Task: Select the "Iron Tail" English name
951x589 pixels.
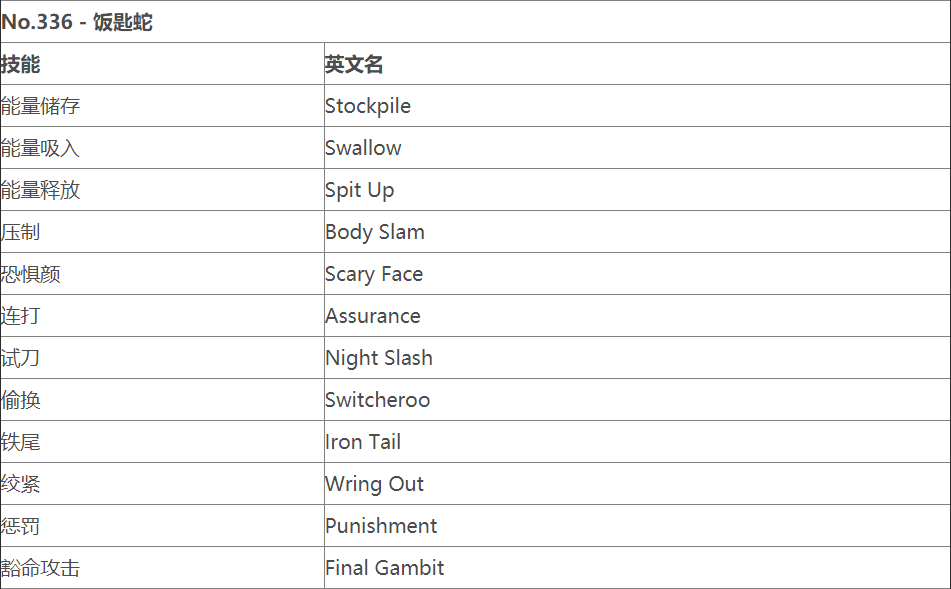Action: [x=363, y=442]
